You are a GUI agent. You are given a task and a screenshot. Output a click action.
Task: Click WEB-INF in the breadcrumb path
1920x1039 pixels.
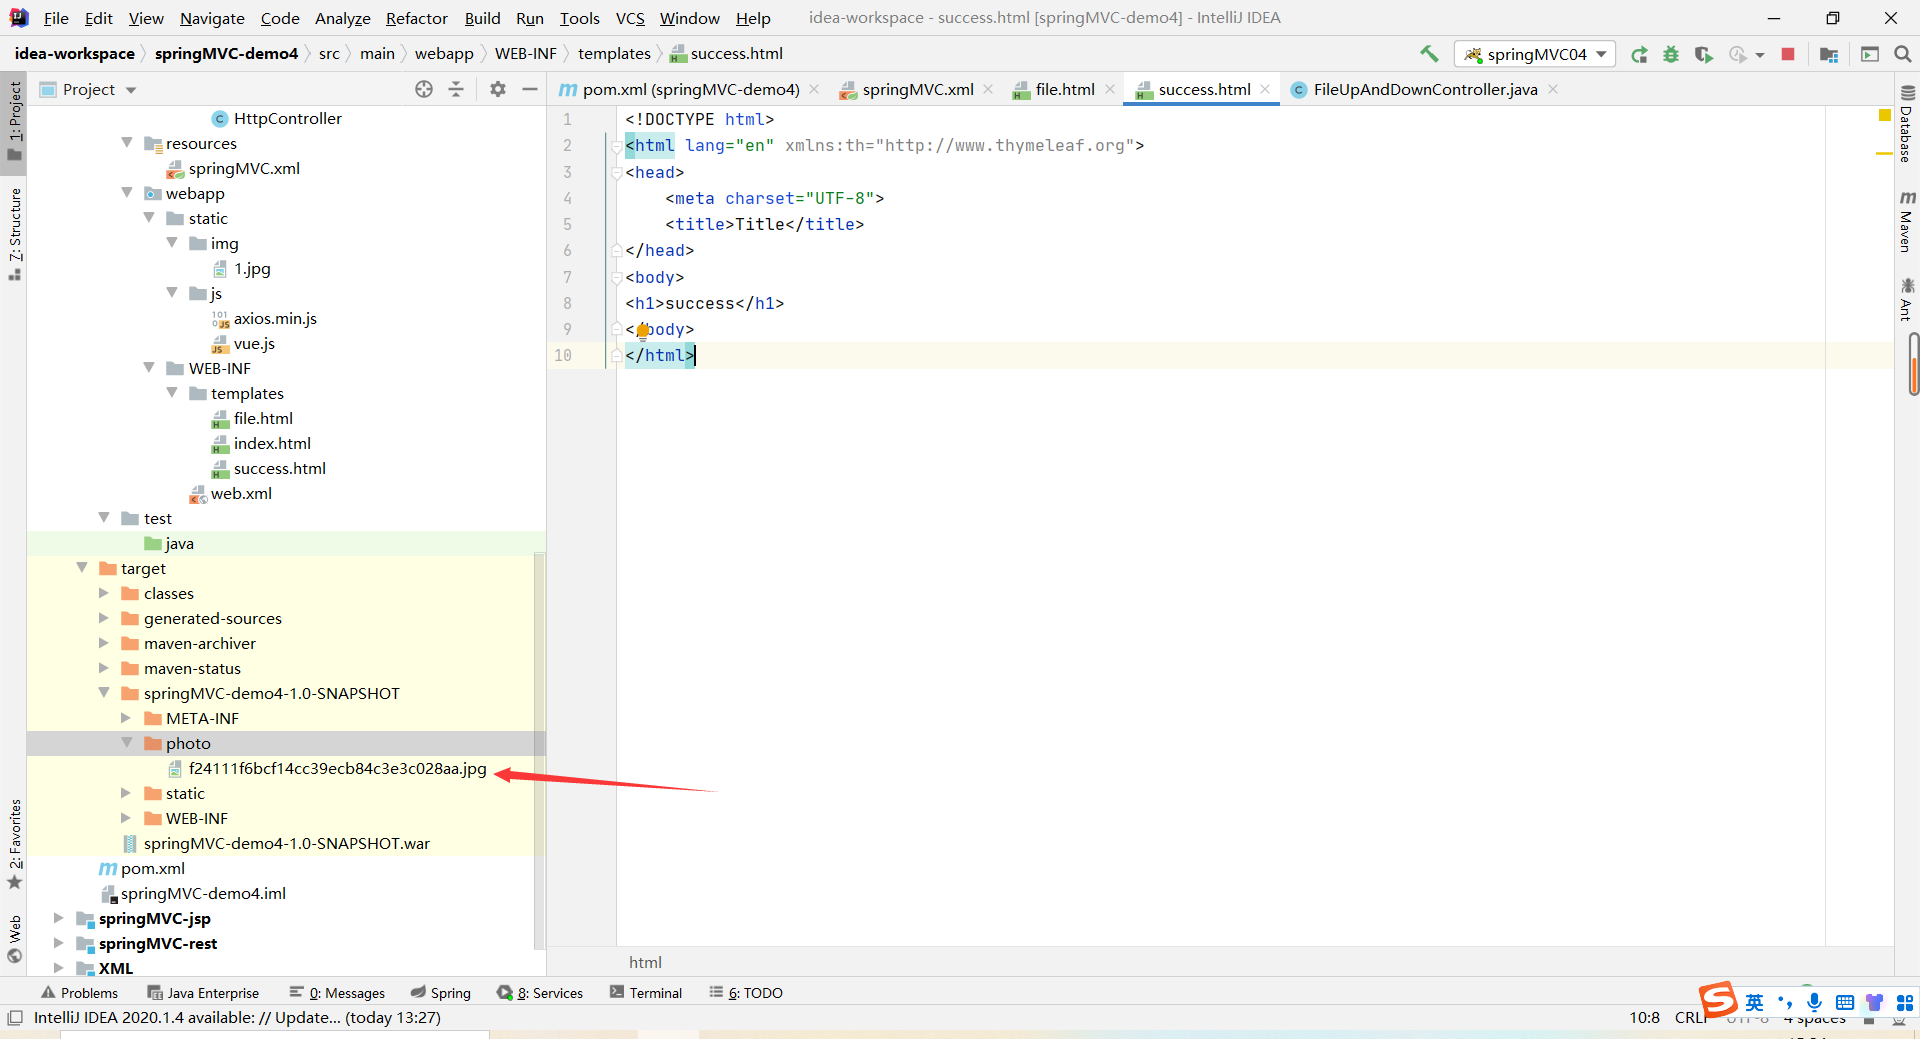point(525,54)
